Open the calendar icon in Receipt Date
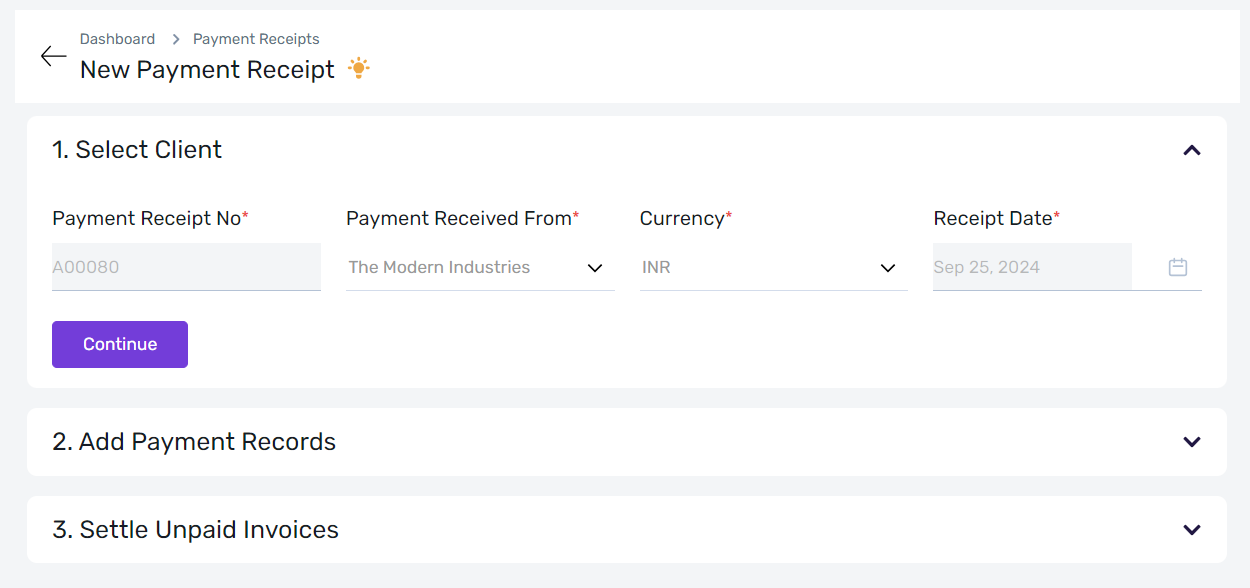The image size is (1250, 588). click(1178, 267)
